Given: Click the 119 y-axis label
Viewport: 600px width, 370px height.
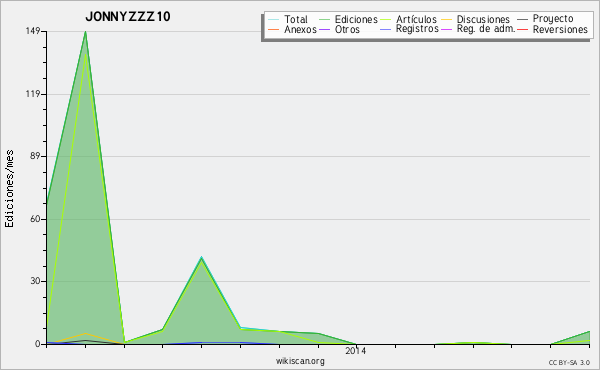Looking at the screenshot, I should [x=33, y=94].
